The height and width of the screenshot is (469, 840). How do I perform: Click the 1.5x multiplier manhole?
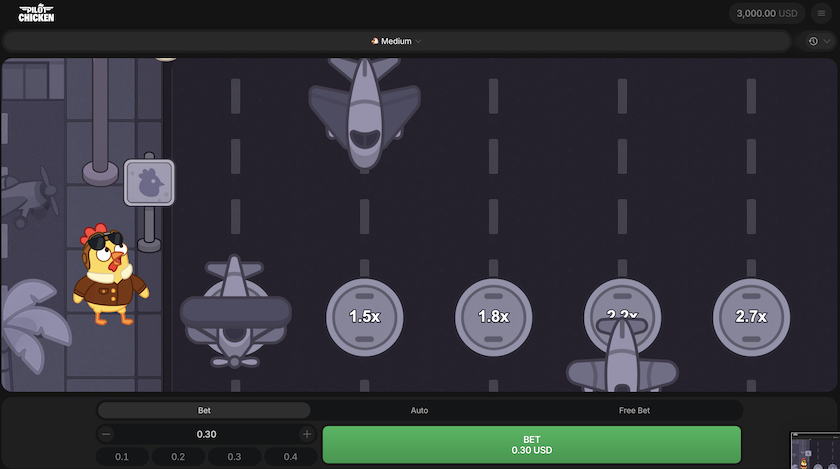point(365,317)
